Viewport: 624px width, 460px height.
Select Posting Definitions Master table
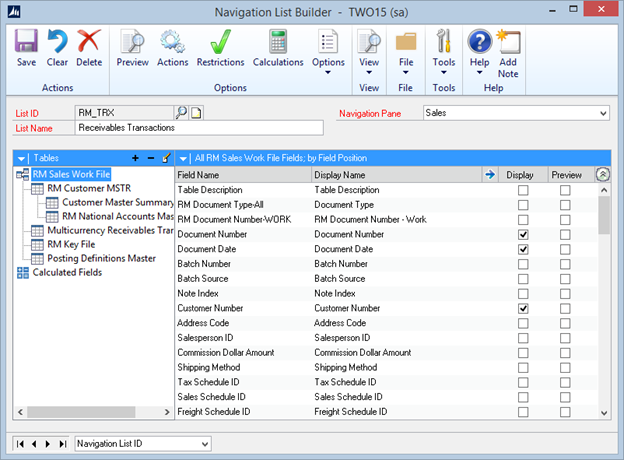tap(101, 258)
